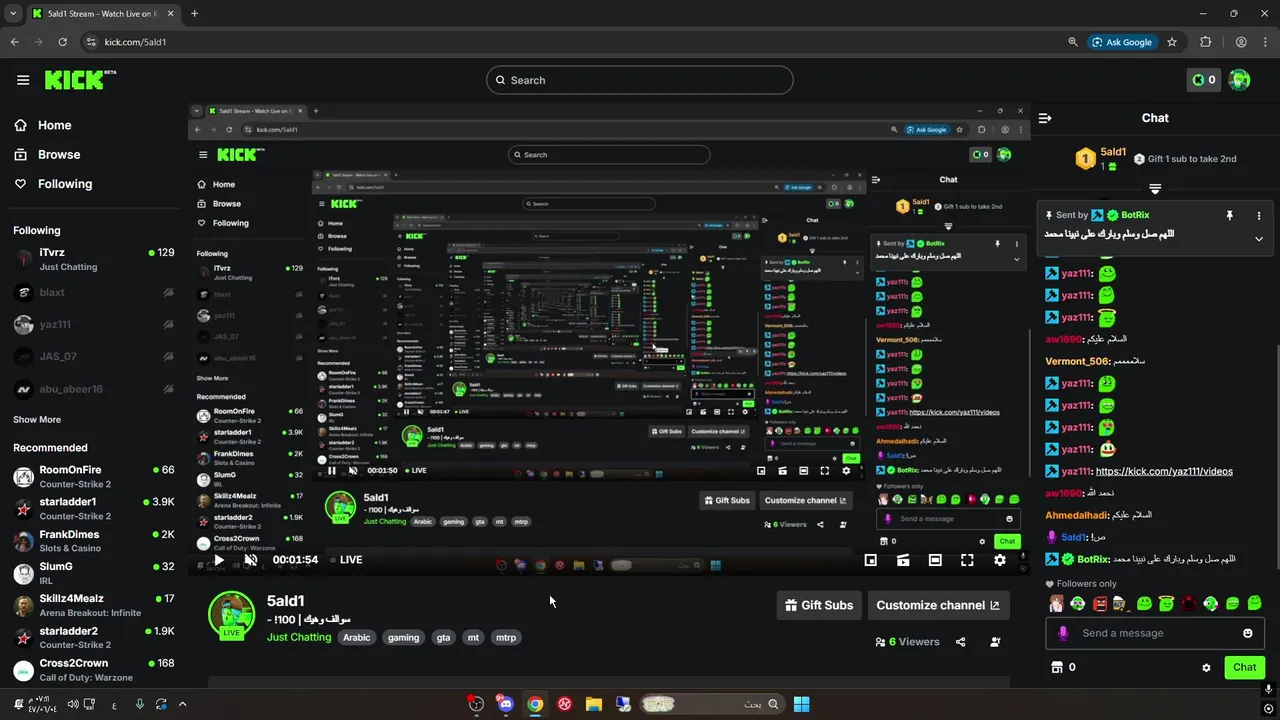Open the Just Chatting category link
This screenshot has height=720, width=1280.
(x=299, y=637)
